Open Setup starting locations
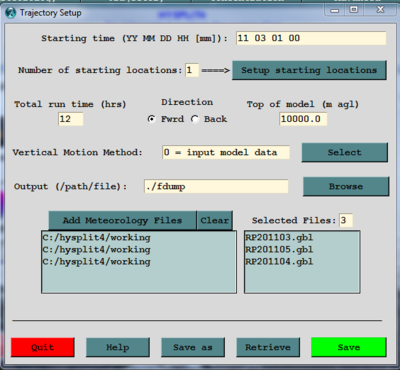The height and width of the screenshot is (370, 400). [309, 70]
